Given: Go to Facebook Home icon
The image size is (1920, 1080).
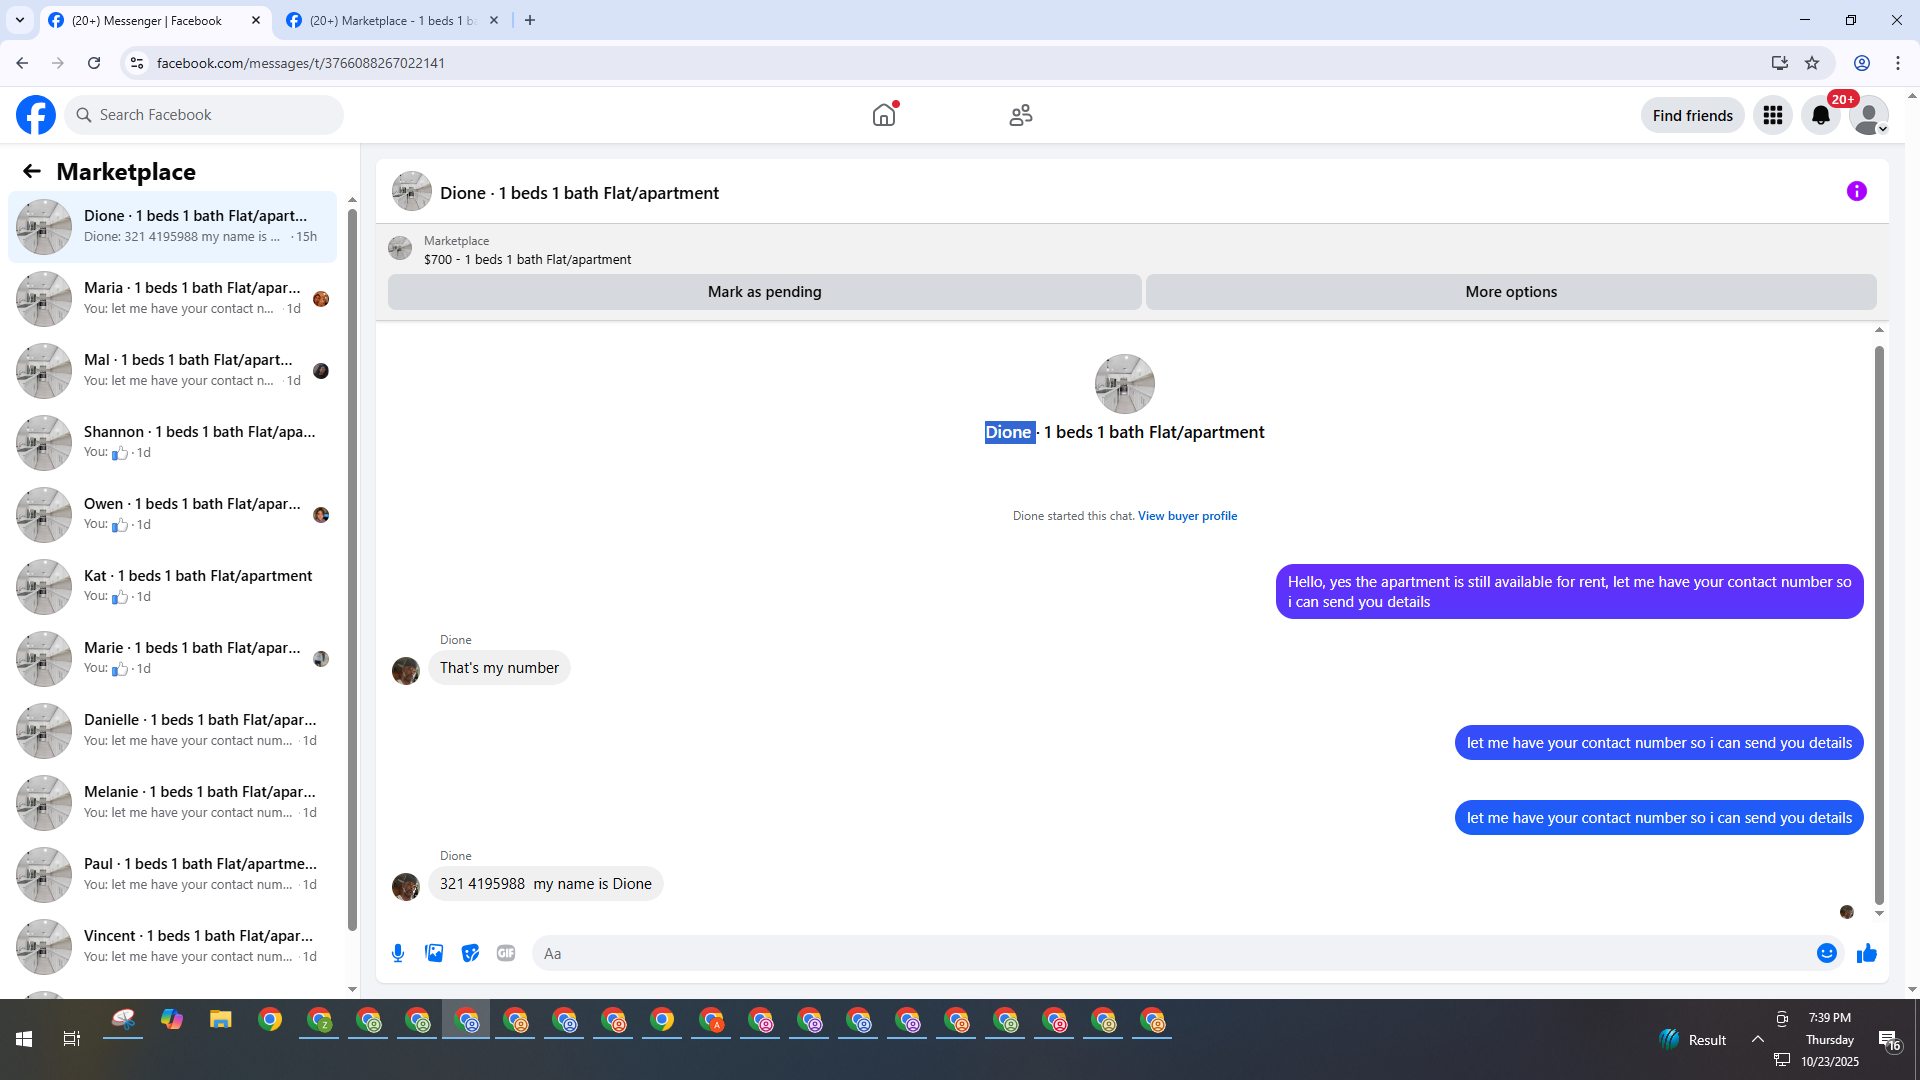Looking at the screenshot, I should pos(883,115).
